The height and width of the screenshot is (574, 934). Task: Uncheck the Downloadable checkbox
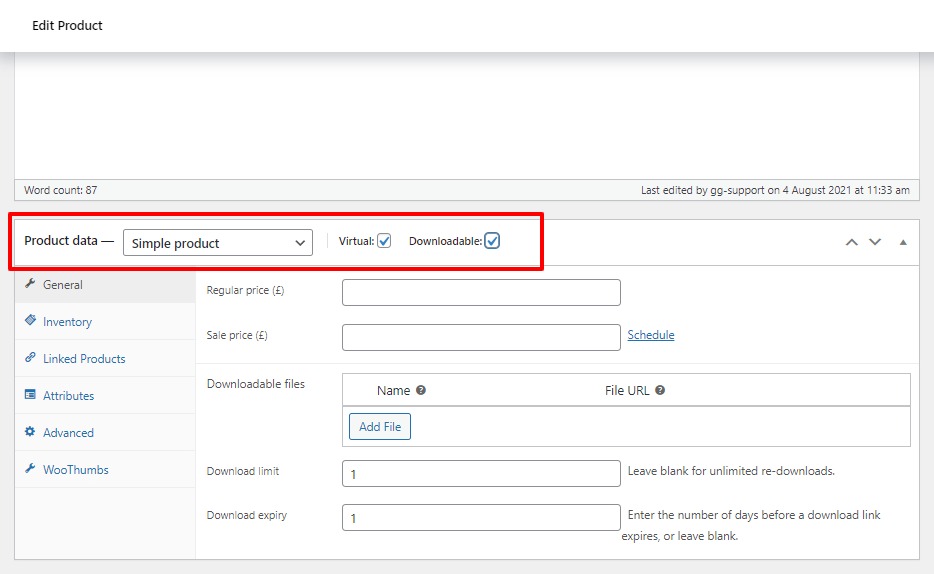click(492, 241)
